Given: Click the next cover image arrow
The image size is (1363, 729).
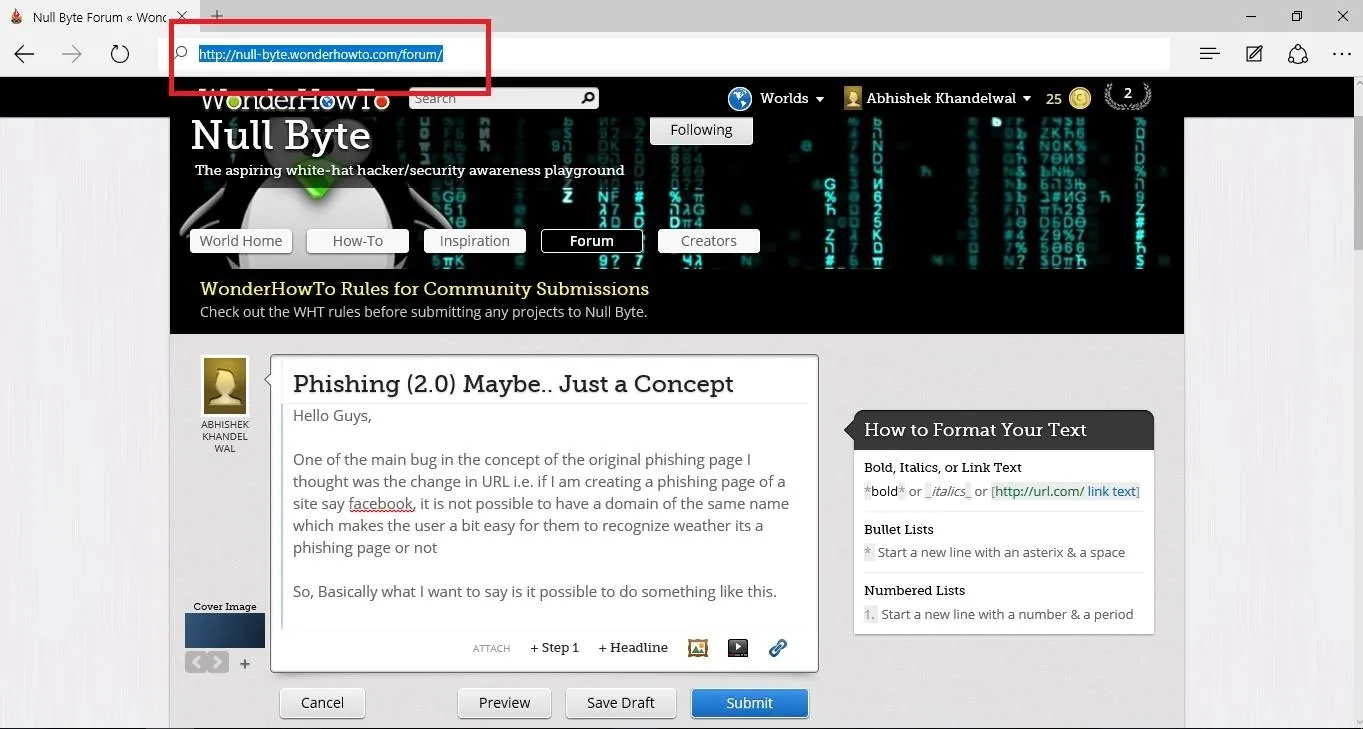Looking at the screenshot, I should 217,662.
